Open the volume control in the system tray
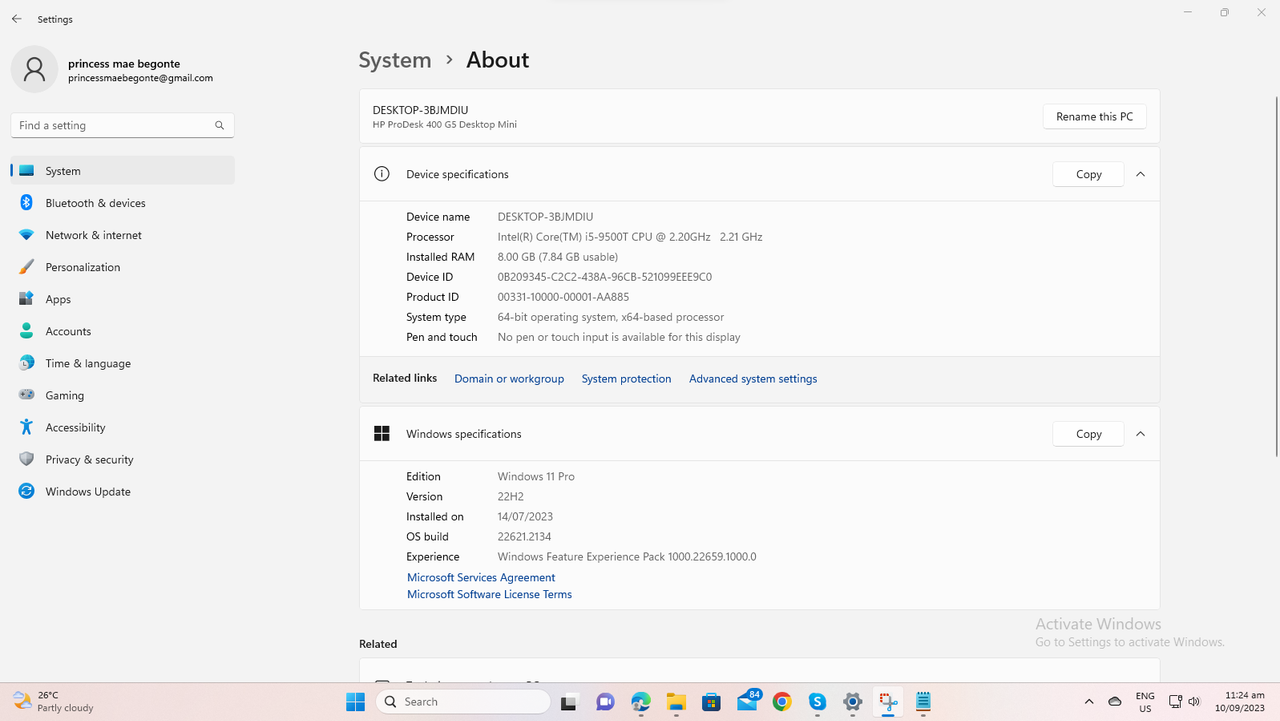The image size is (1280, 721). tap(1193, 701)
